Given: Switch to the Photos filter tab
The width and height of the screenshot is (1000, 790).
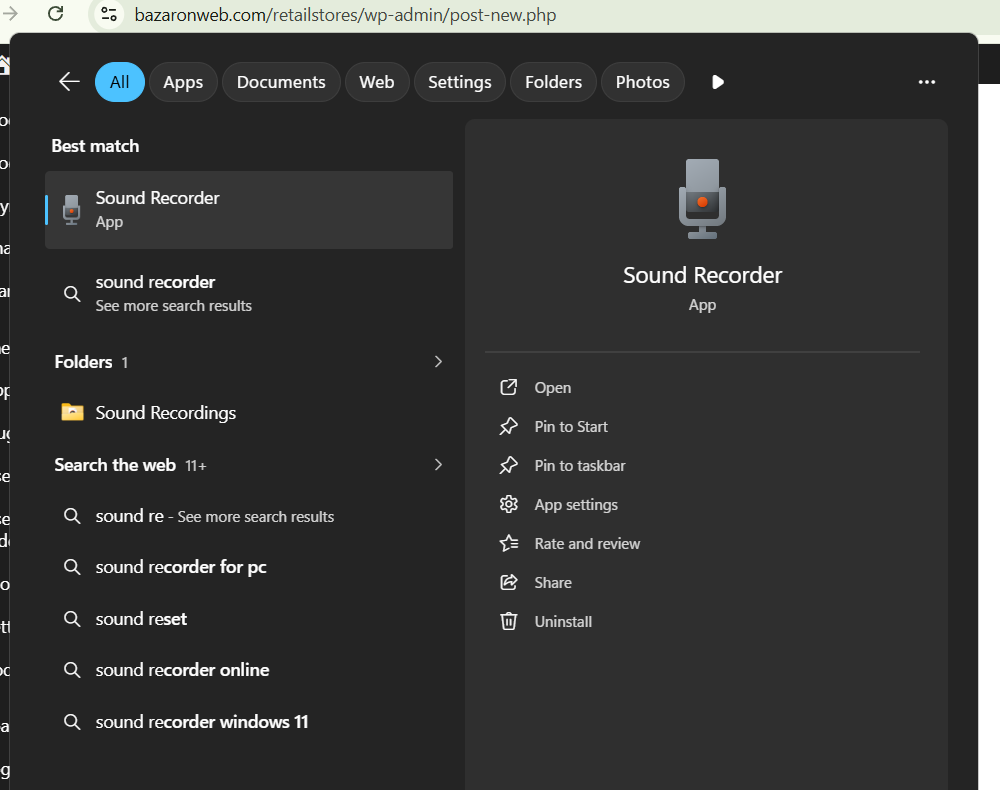Looking at the screenshot, I should tap(643, 82).
